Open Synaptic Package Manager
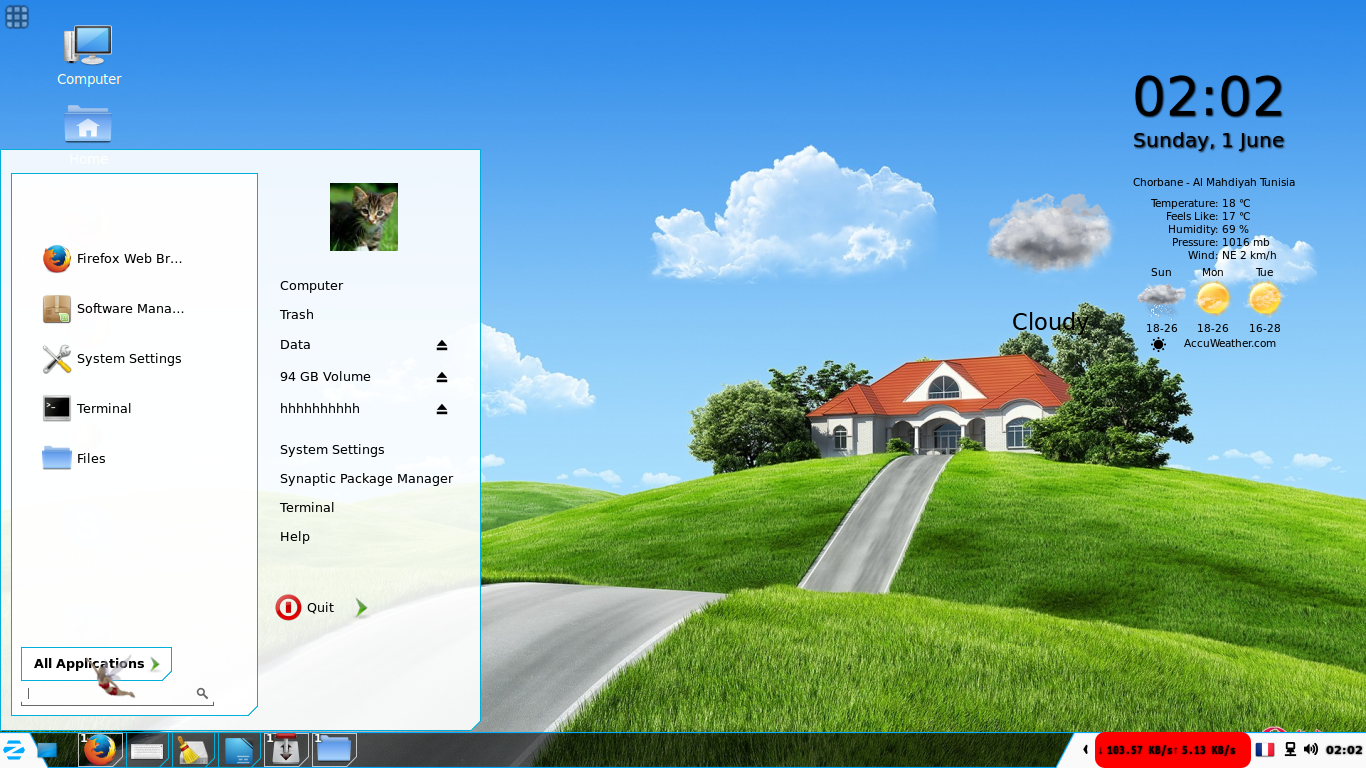The image size is (1366, 768). click(x=366, y=479)
